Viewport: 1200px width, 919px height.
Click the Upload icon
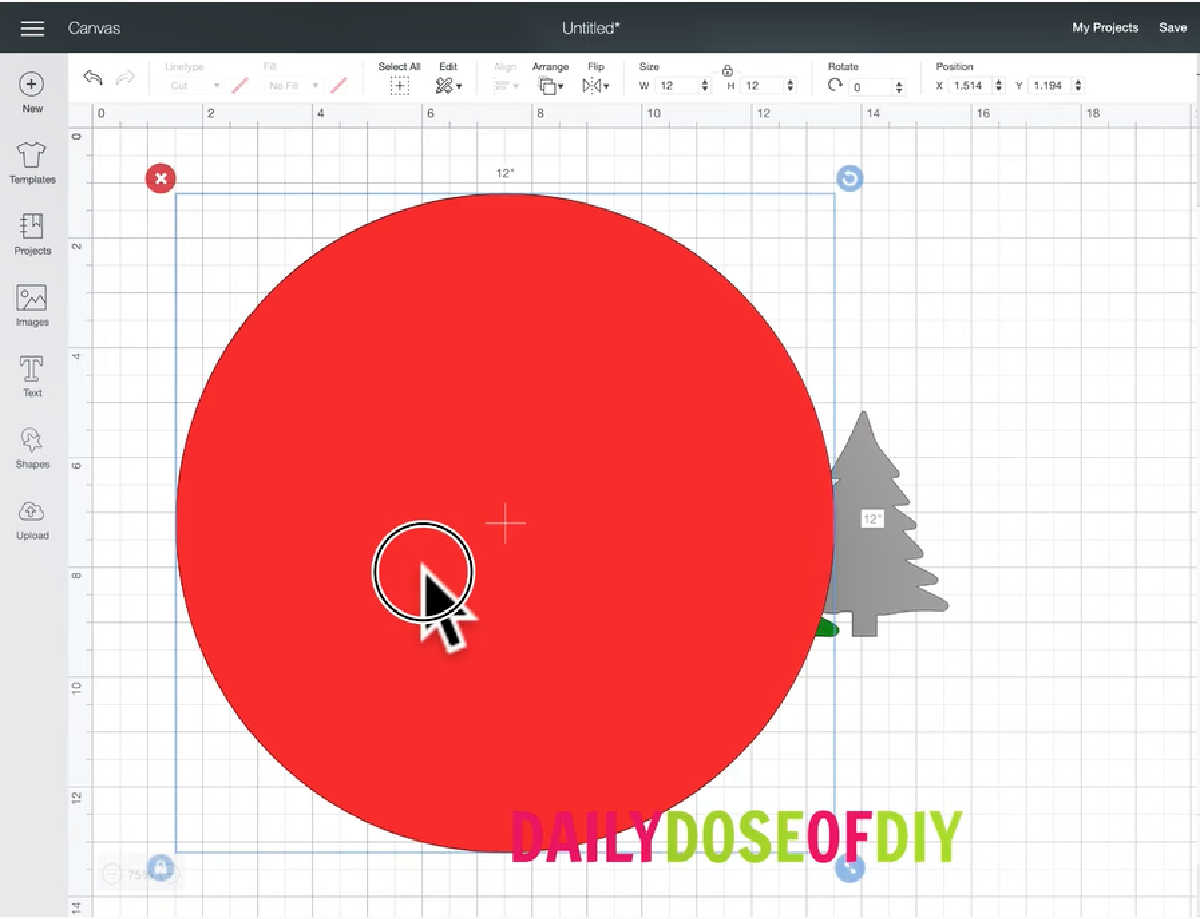(x=32, y=512)
